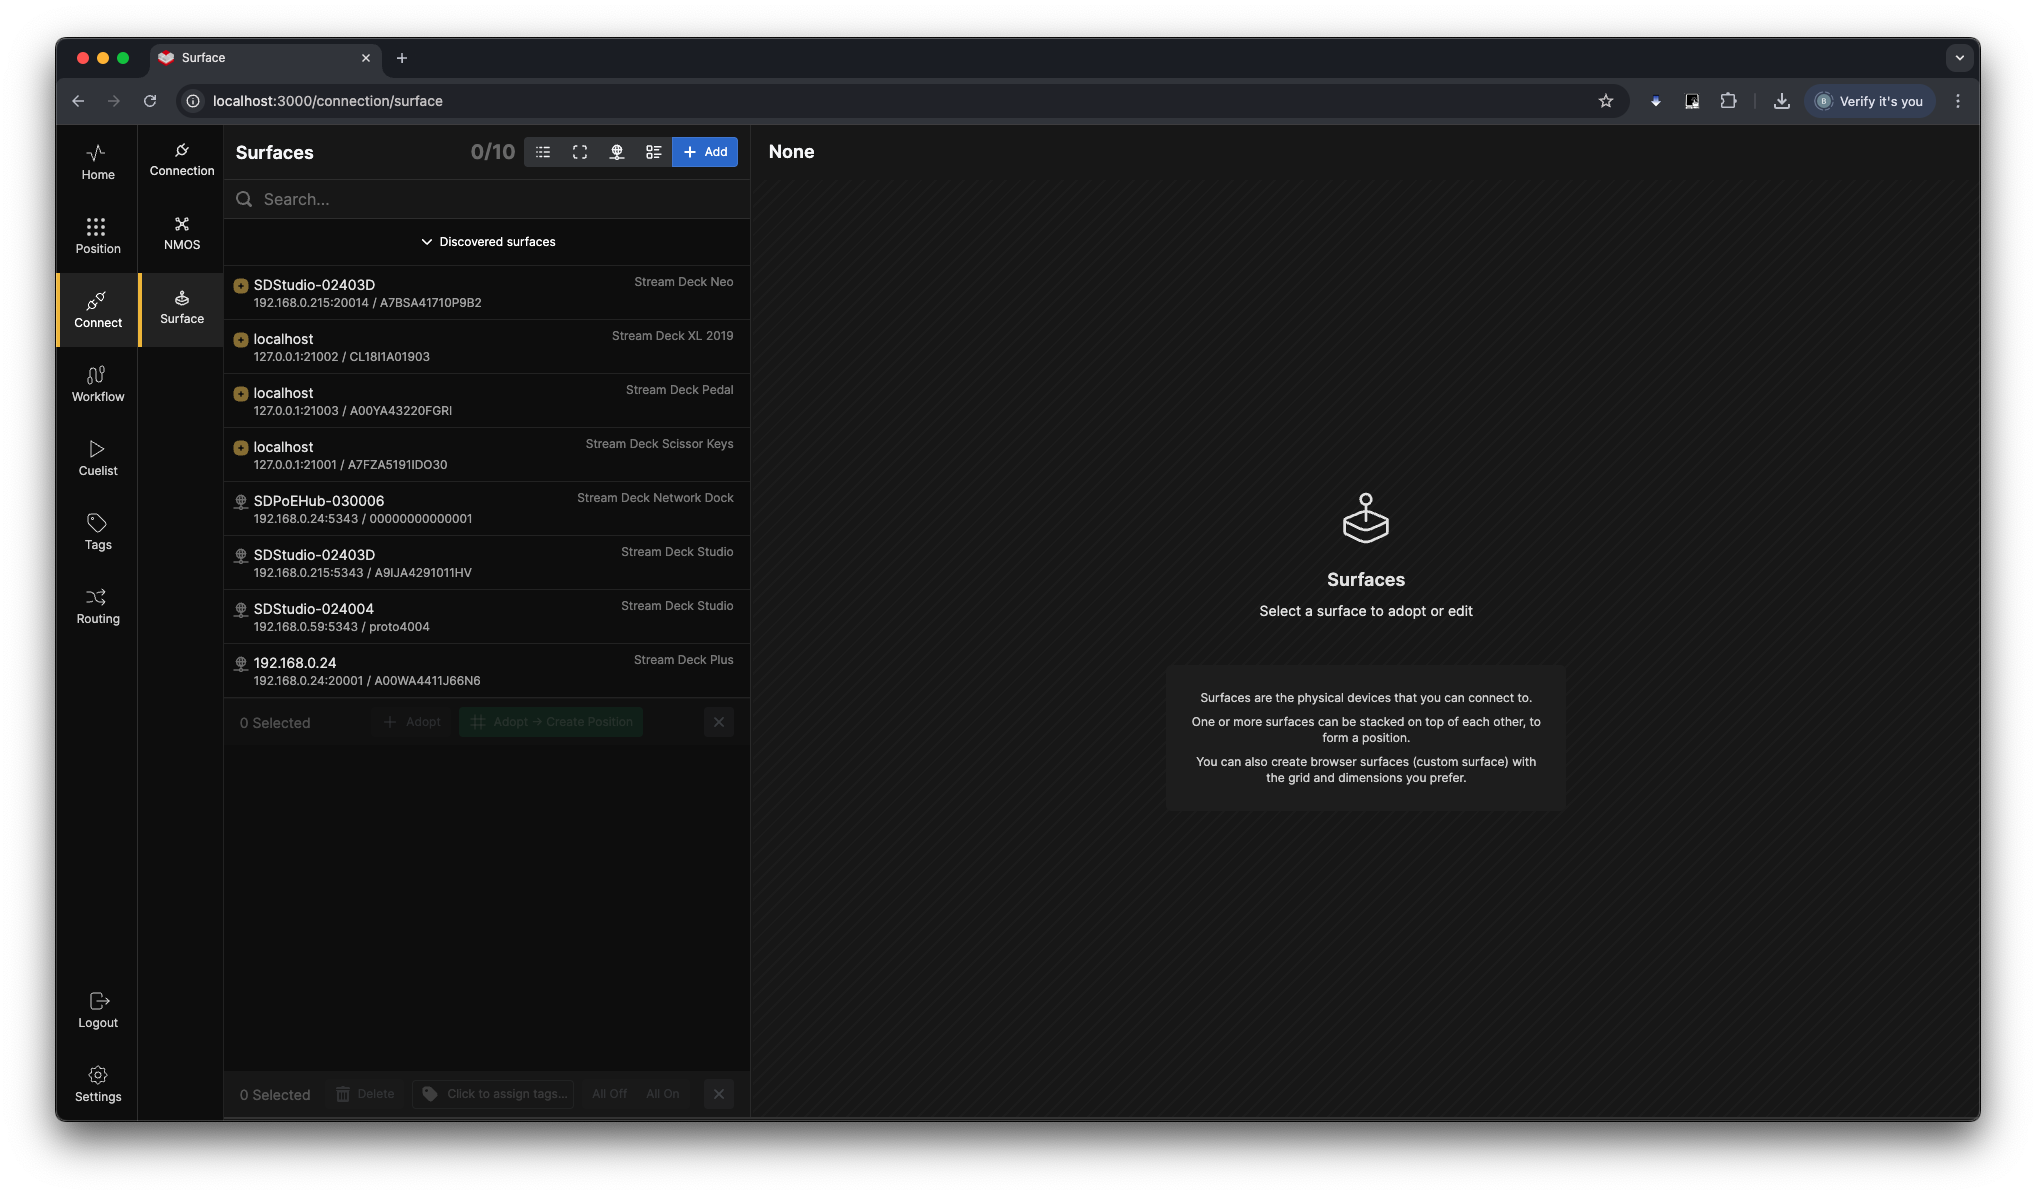Screen dimensions: 2036x1195
Task: Open the browser three-dot menu
Action: click(x=1958, y=101)
